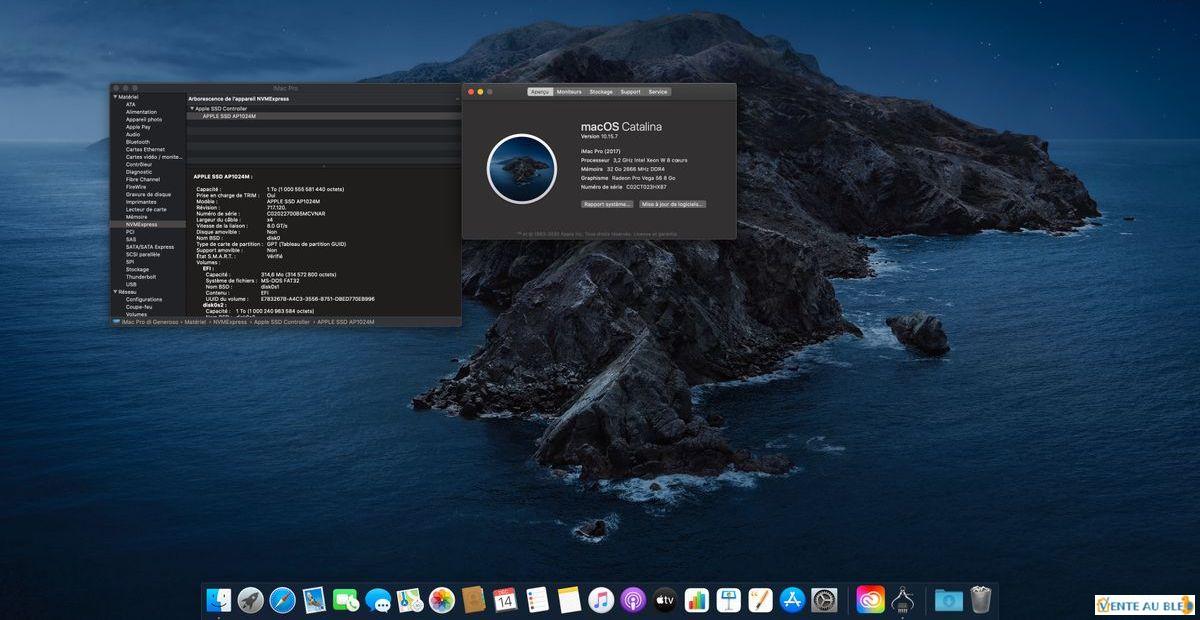Select Alimentation in sidebar
The image size is (1200, 620).
coord(141,112)
